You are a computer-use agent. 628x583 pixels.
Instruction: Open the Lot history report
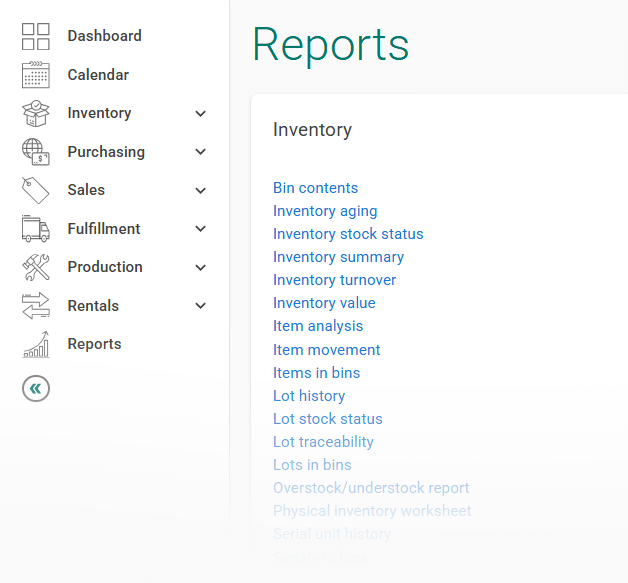coord(309,396)
